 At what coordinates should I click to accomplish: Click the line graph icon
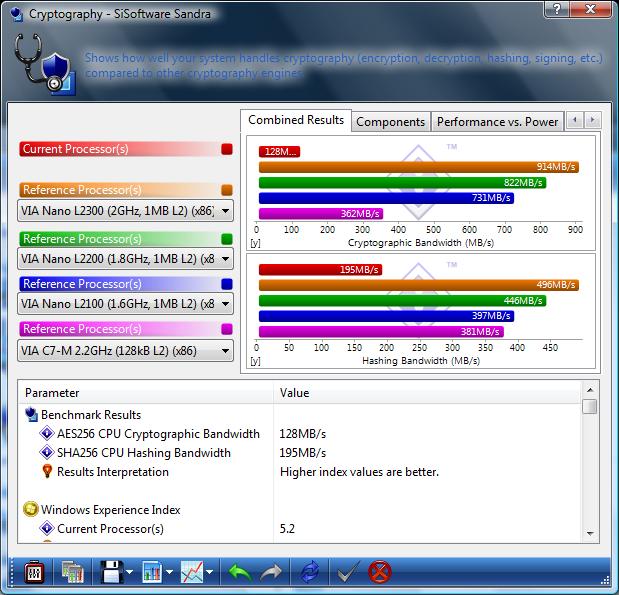tap(192, 572)
